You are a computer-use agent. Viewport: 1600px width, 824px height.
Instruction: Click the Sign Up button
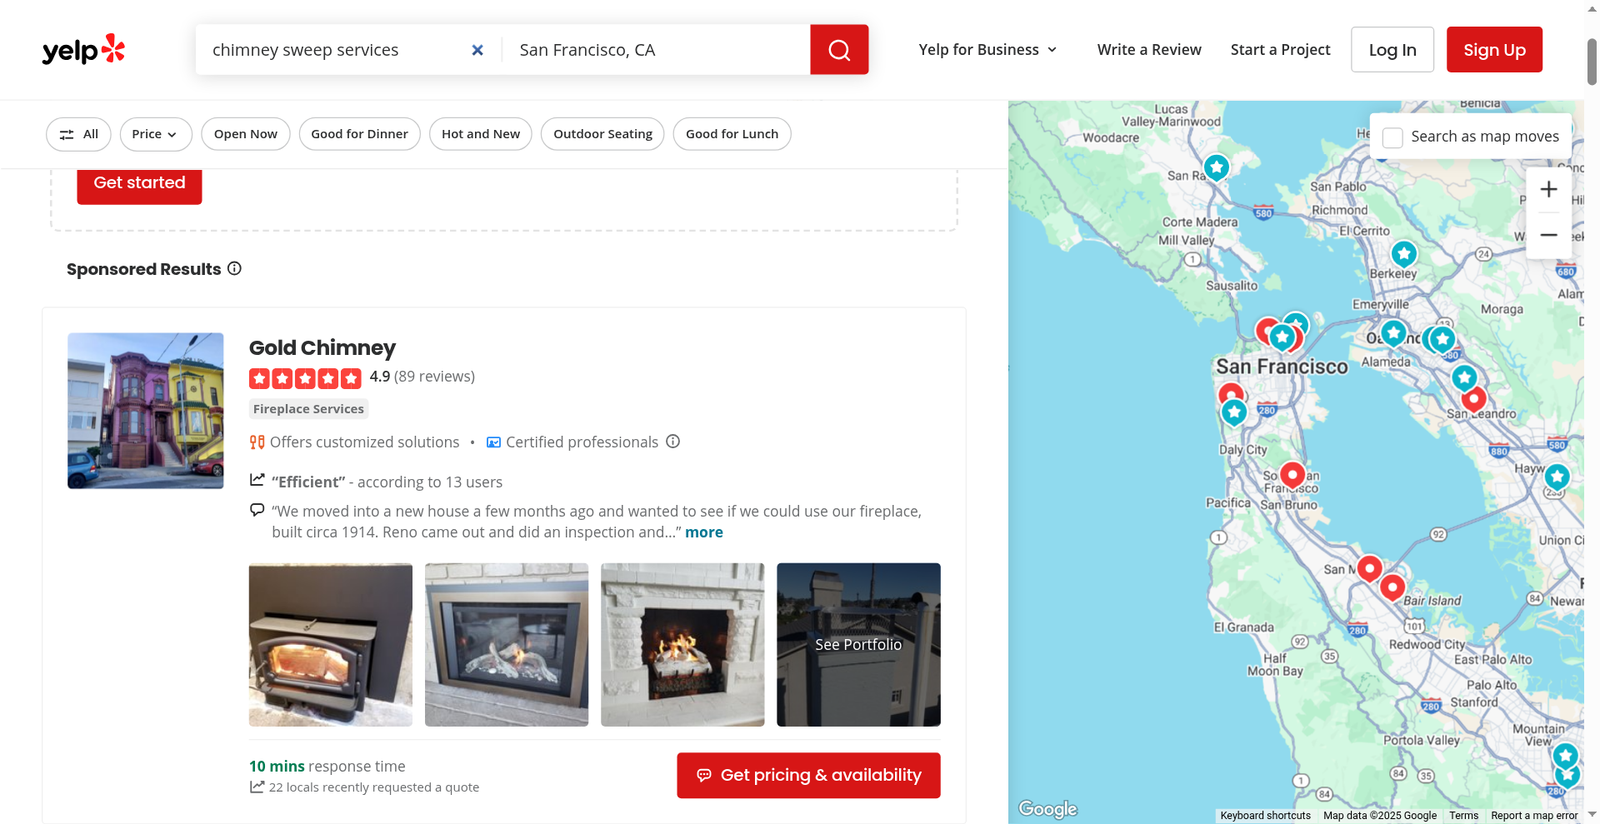(x=1494, y=50)
